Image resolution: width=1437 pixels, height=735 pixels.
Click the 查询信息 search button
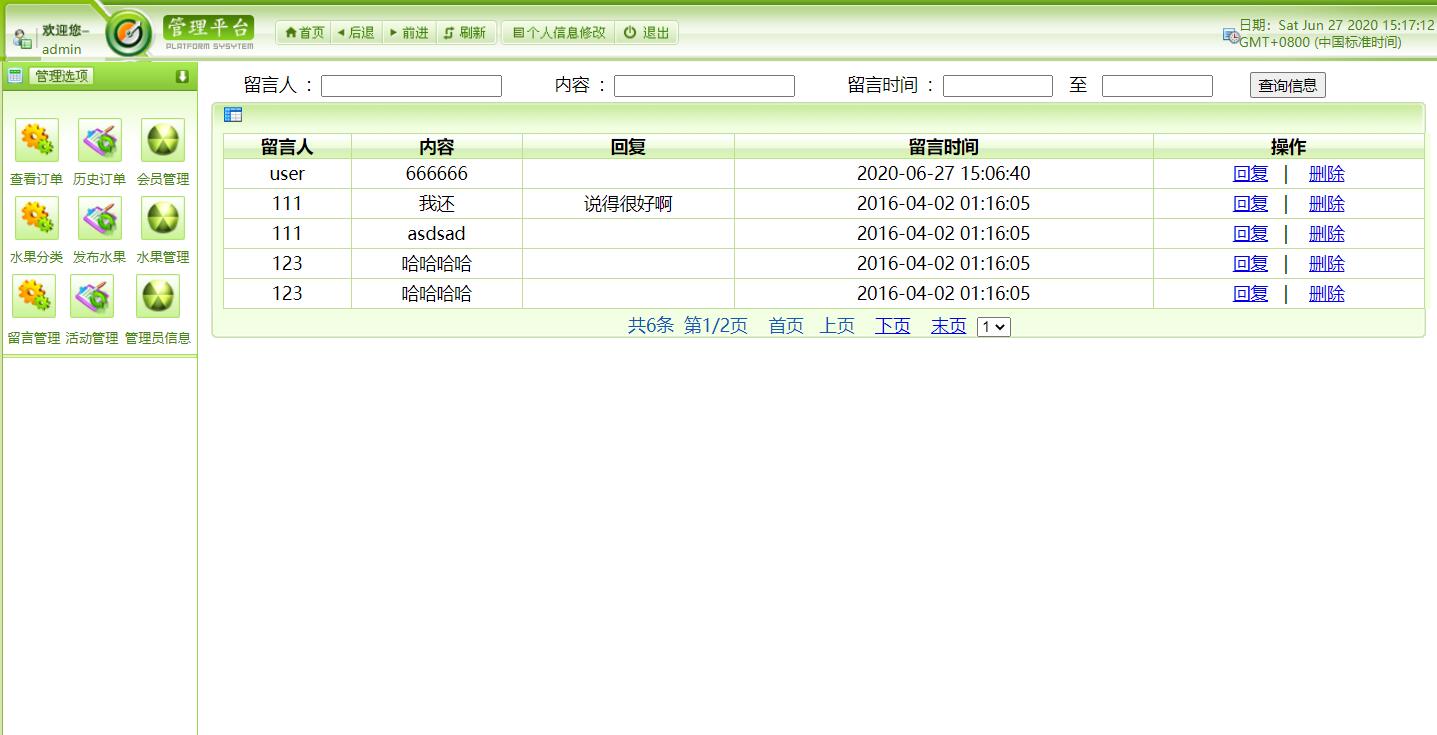pyautogui.click(x=1288, y=86)
